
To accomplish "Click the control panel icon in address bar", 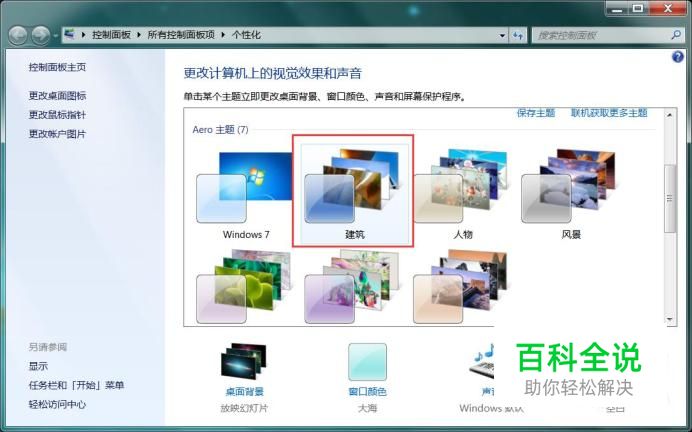I will coord(69,34).
